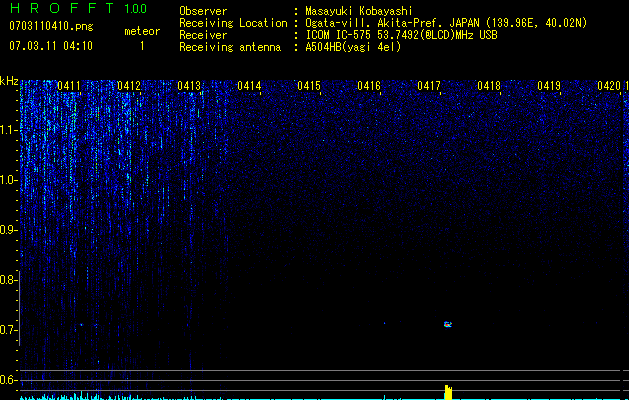Viewport: 629px width, 400px height.
Task: Click the 1.1 kHz axis label
Action: (8, 130)
